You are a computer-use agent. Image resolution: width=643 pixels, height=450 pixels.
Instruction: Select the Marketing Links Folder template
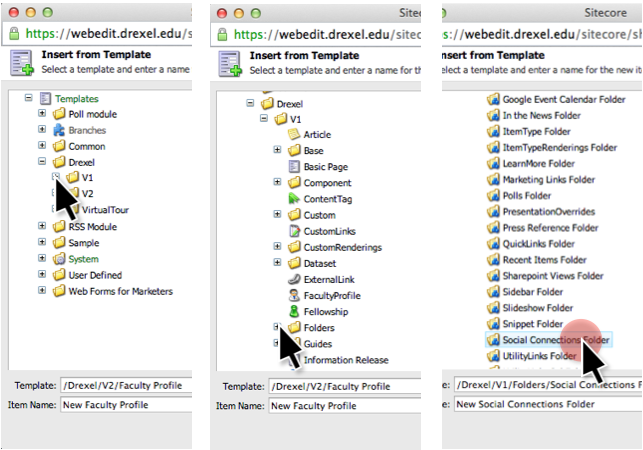[x=549, y=179]
